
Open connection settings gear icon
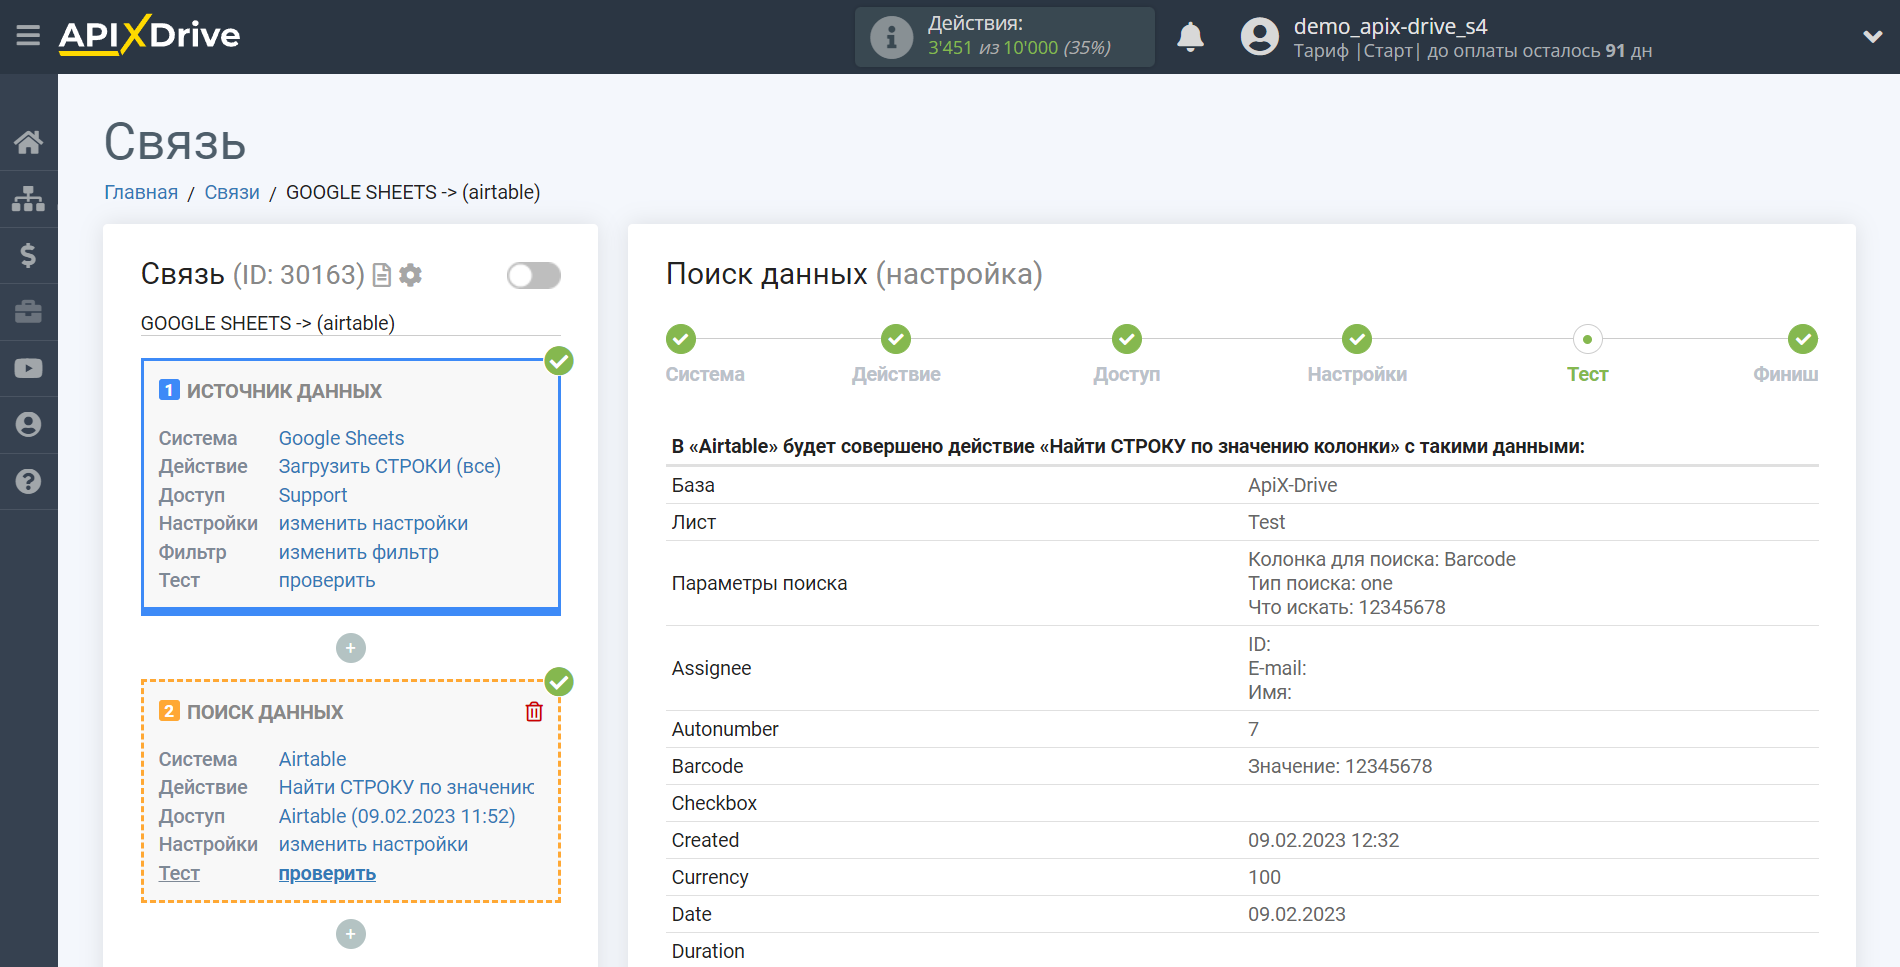(x=410, y=275)
